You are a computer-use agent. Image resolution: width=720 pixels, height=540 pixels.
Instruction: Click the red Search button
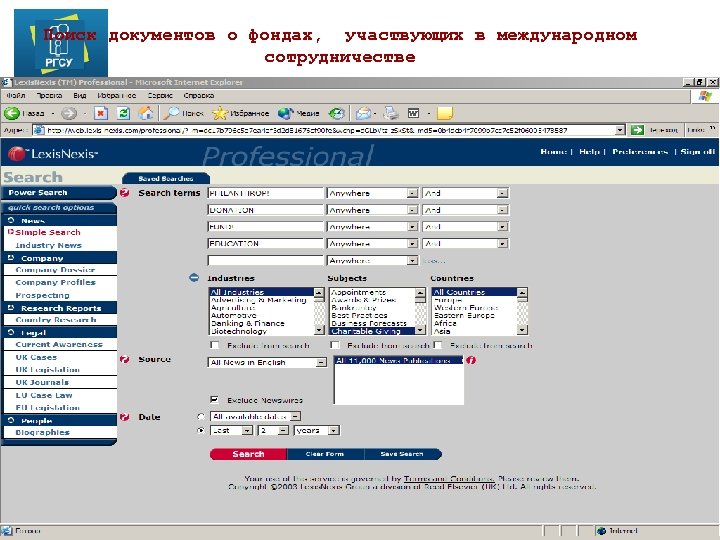[248, 454]
